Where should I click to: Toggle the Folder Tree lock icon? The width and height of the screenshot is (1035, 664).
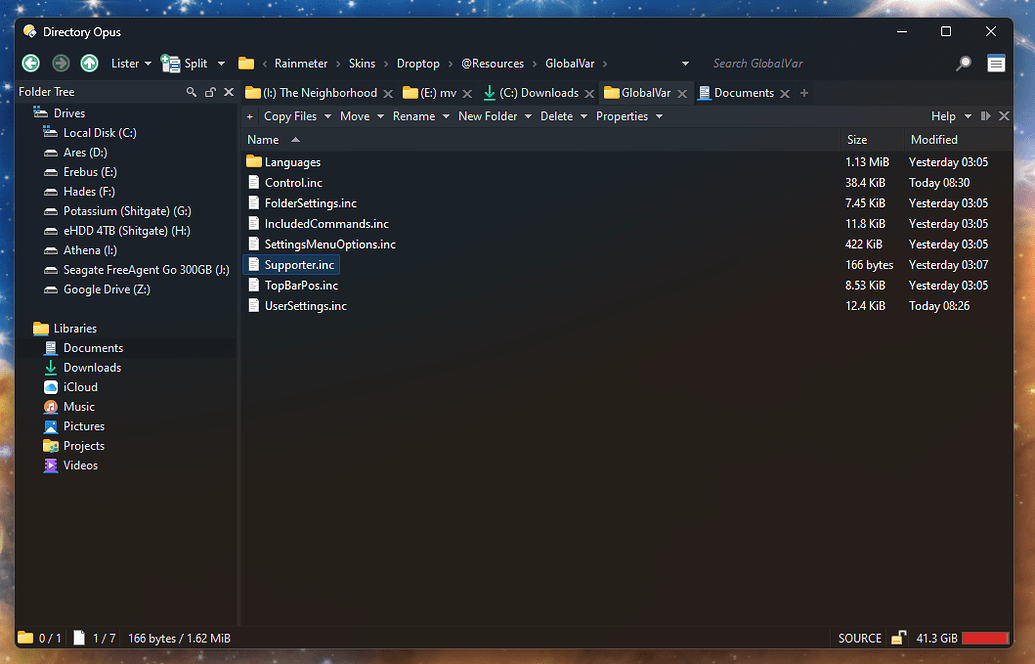coord(211,92)
